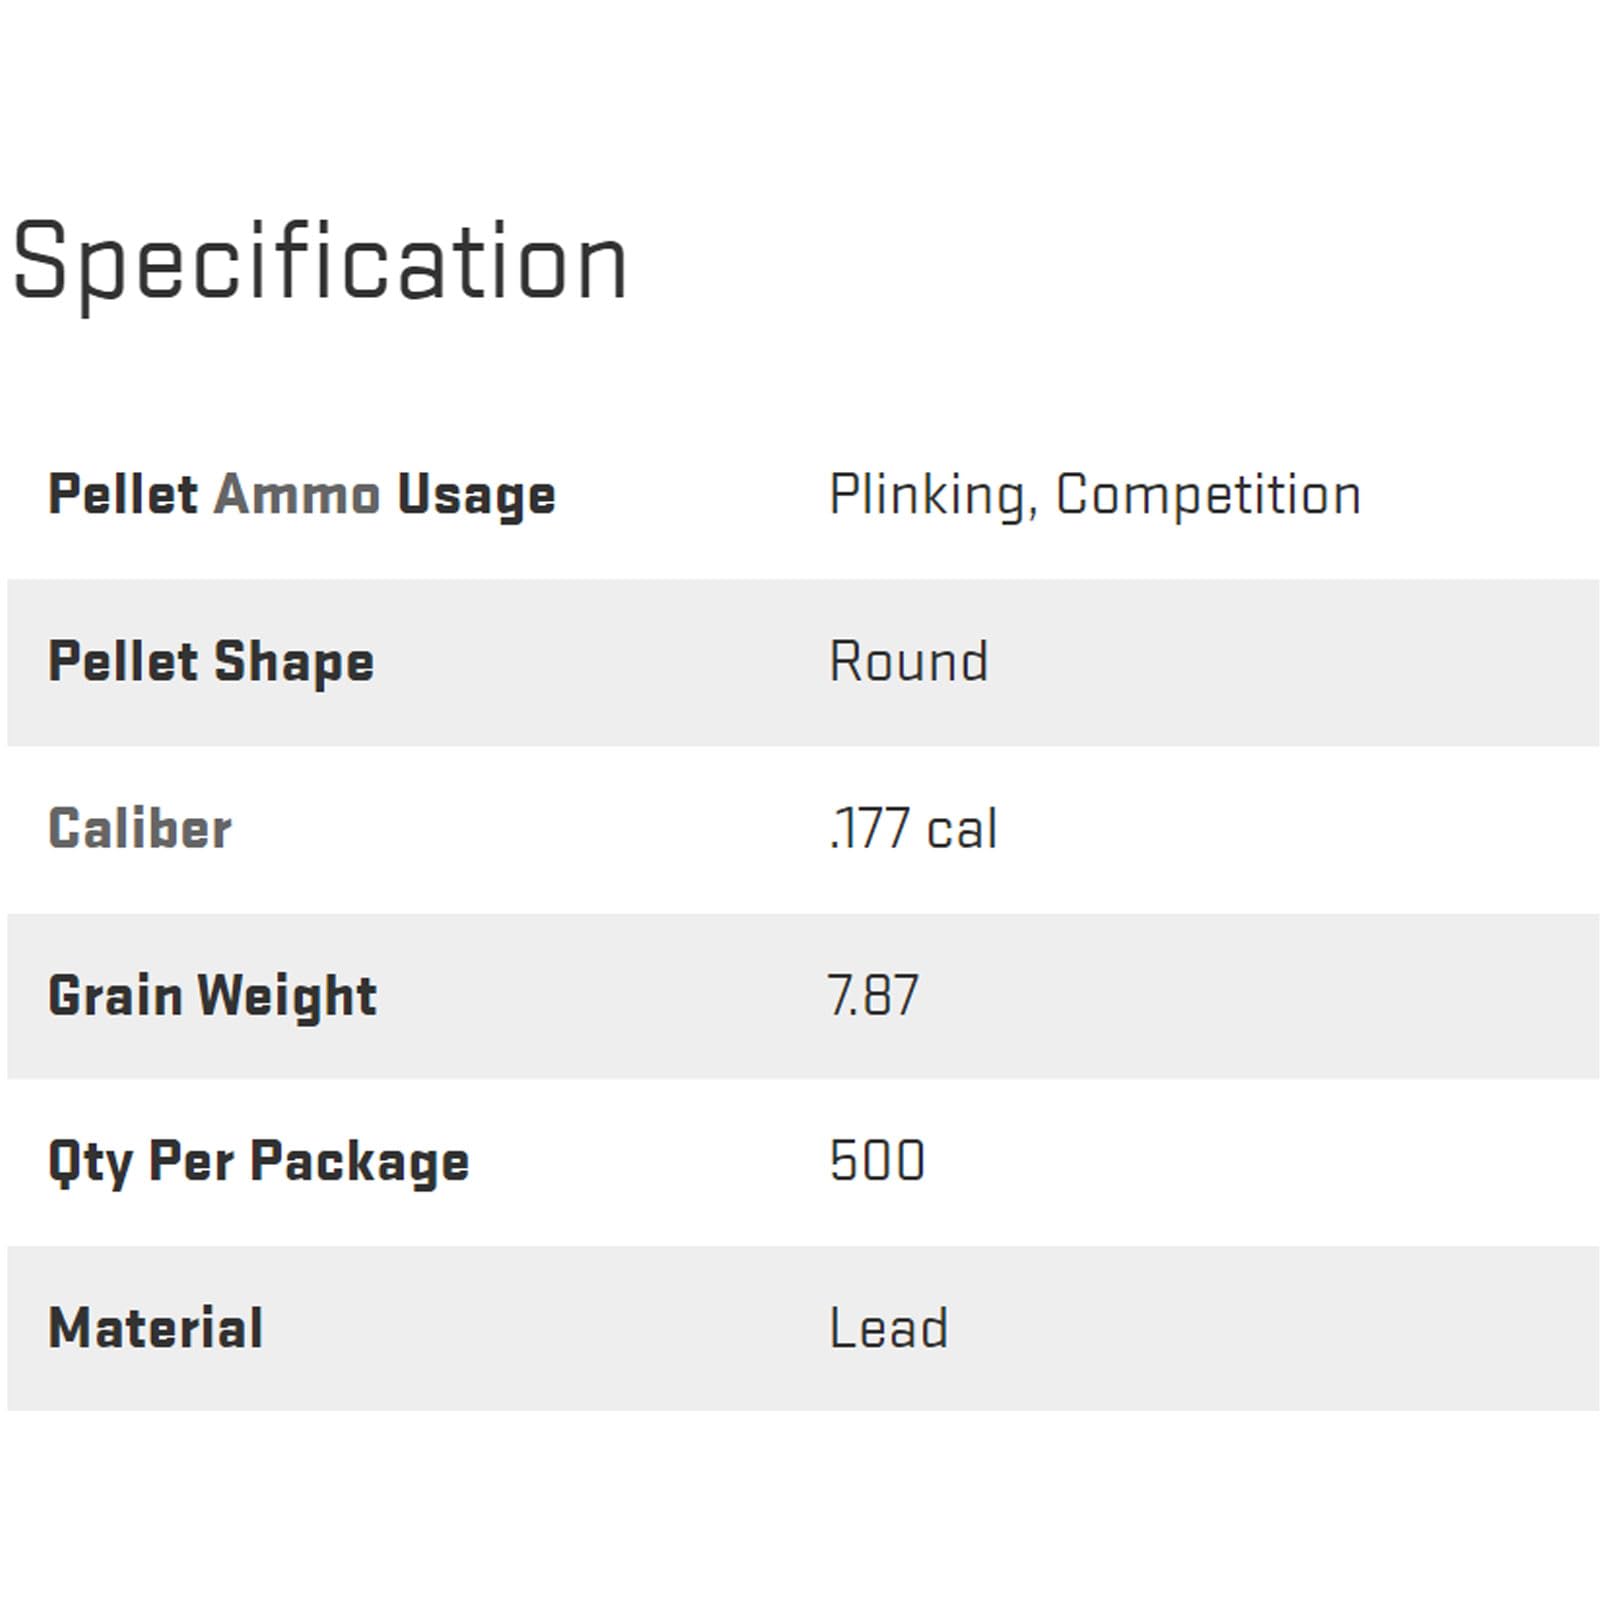
Task: Click the Round pellet shape value
Action: tap(909, 662)
